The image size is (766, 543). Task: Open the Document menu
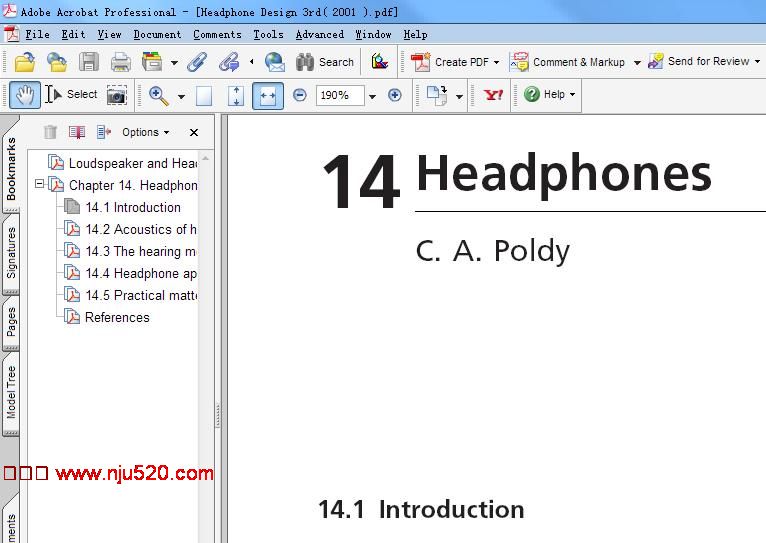coord(157,34)
